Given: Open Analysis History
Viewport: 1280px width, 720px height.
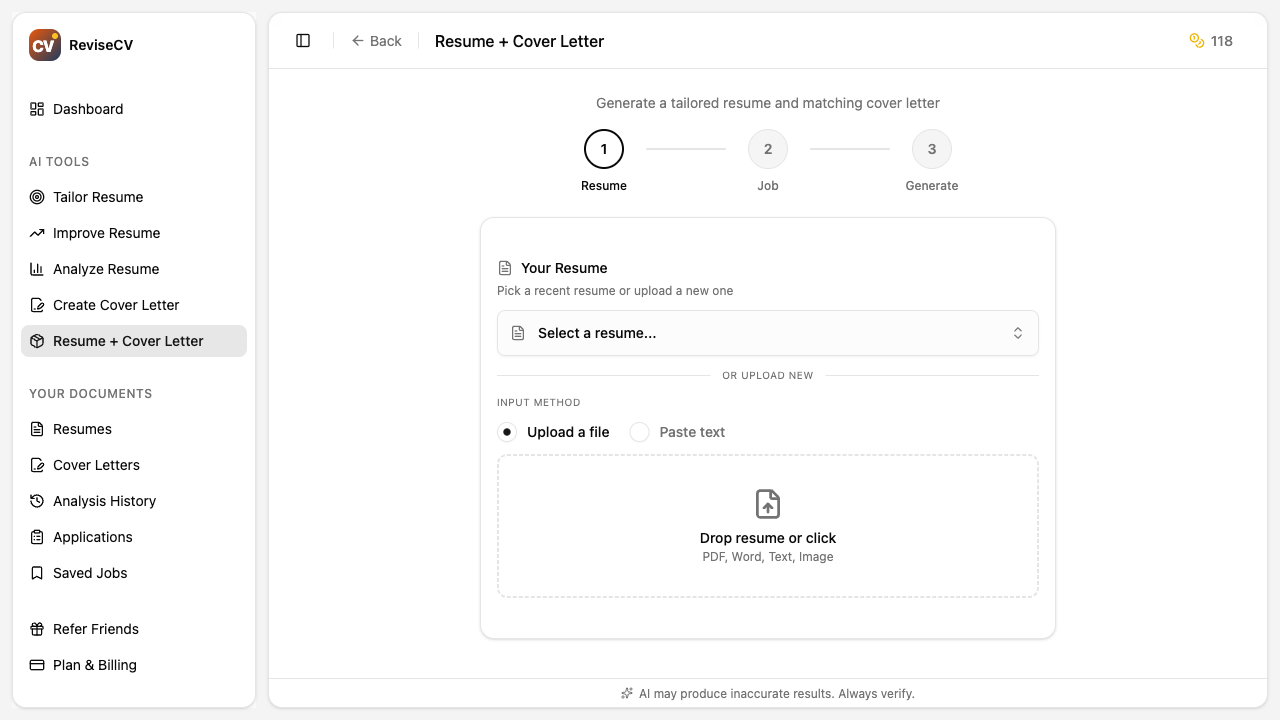Looking at the screenshot, I should click(104, 501).
